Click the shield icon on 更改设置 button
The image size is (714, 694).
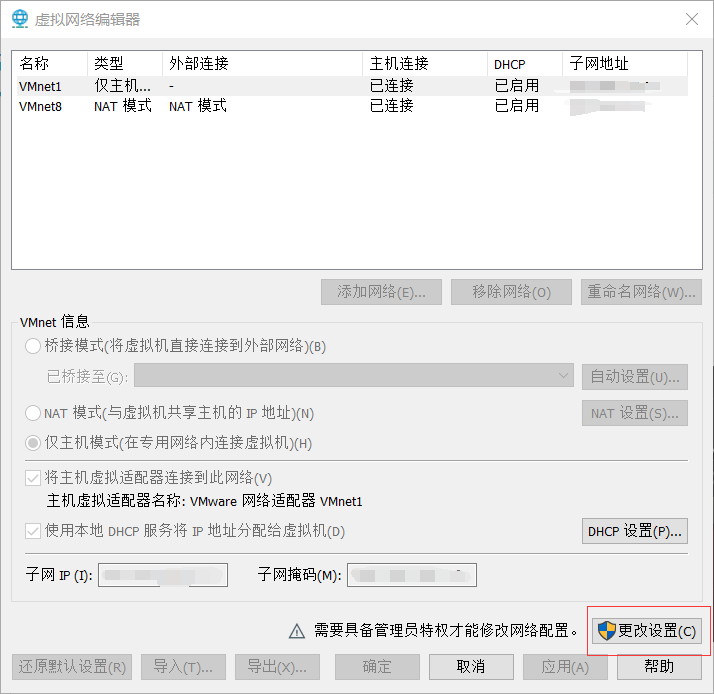coord(607,631)
